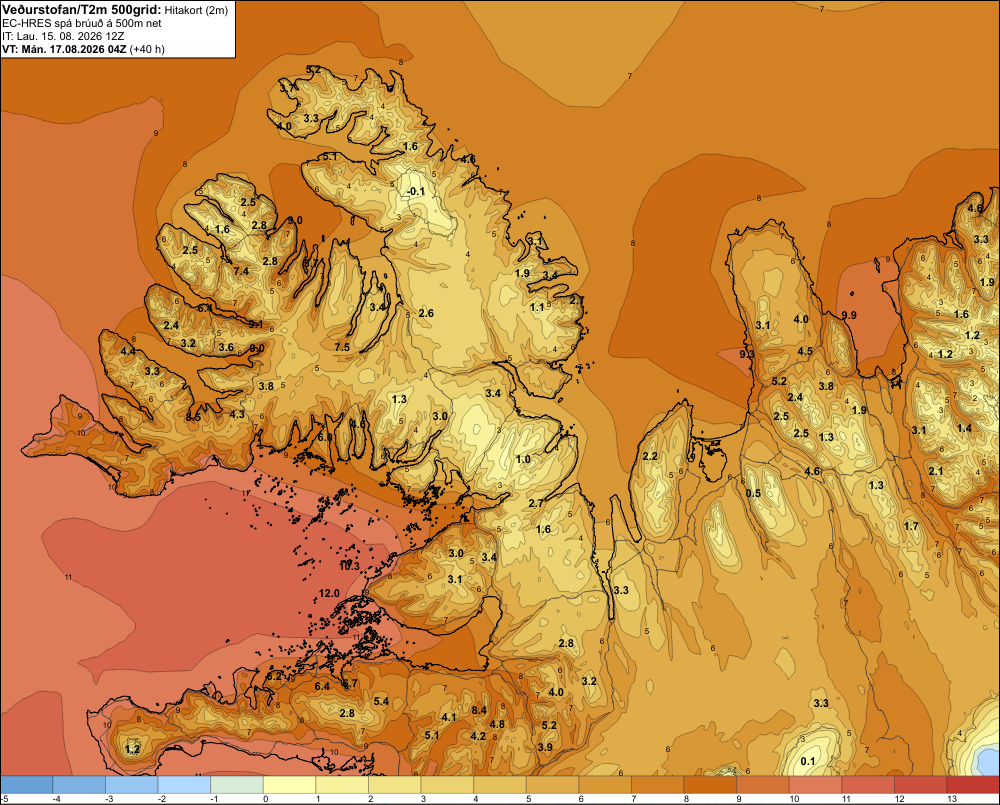Select the pale yellow 0 to 1 legend swatch
The image size is (1000, 805).
point(289,785)
